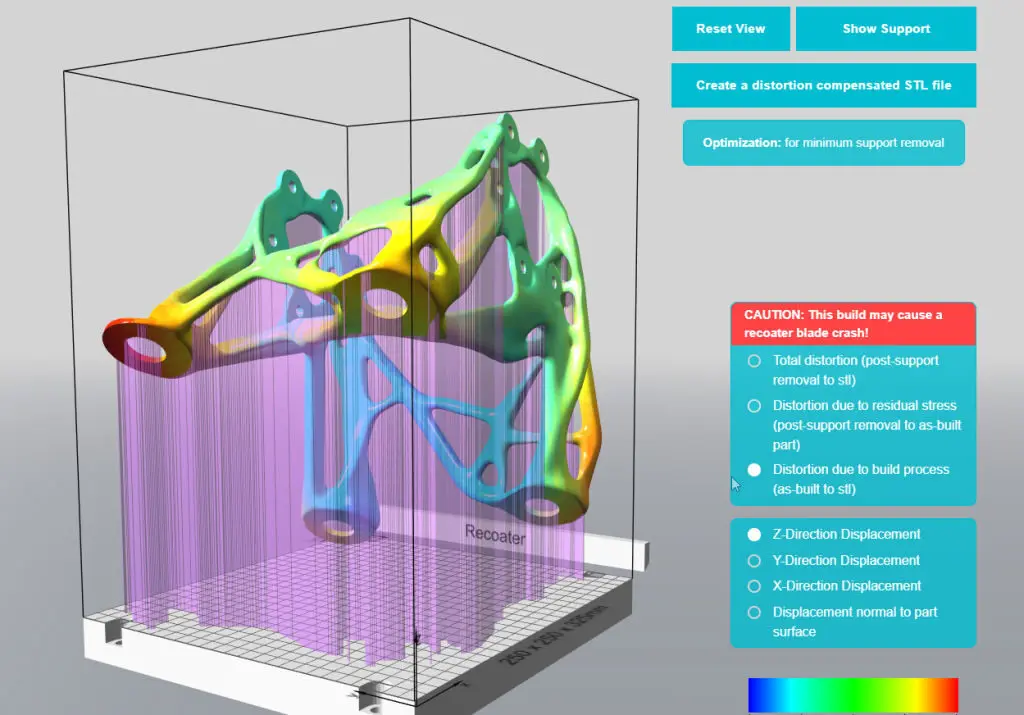This screenshot has width=1024, height=715.
Task: Click the Reset View button
Action: point(730,29)
